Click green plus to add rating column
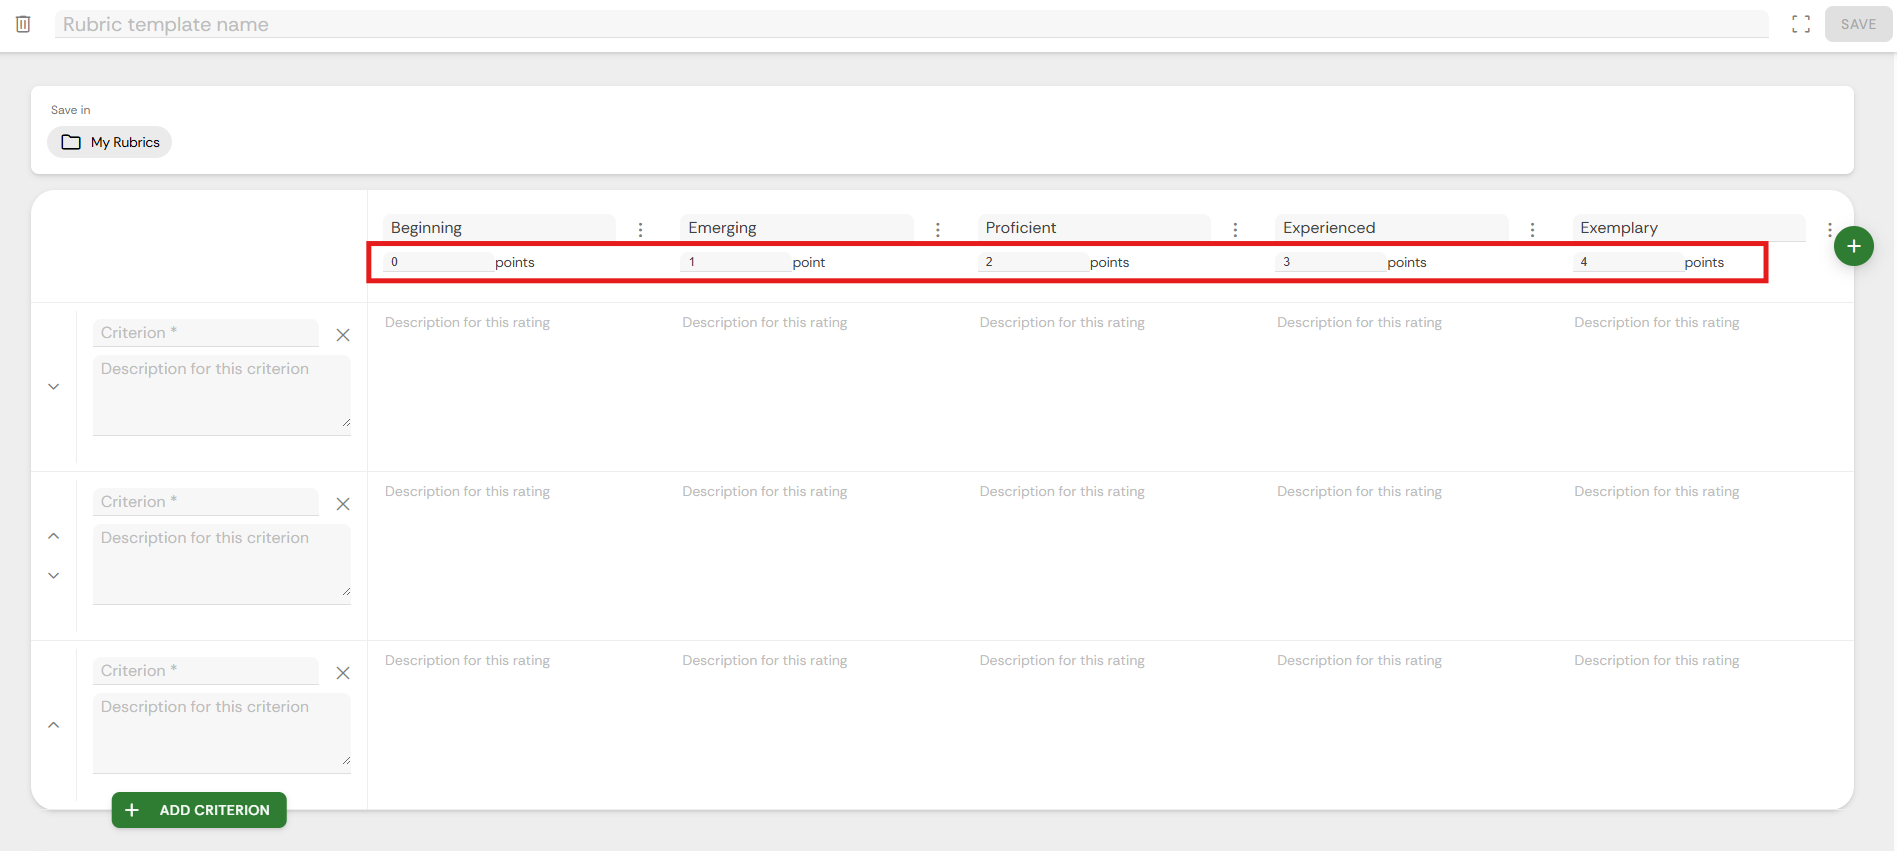1897x851 pixels. click(x=1853, y=246)
